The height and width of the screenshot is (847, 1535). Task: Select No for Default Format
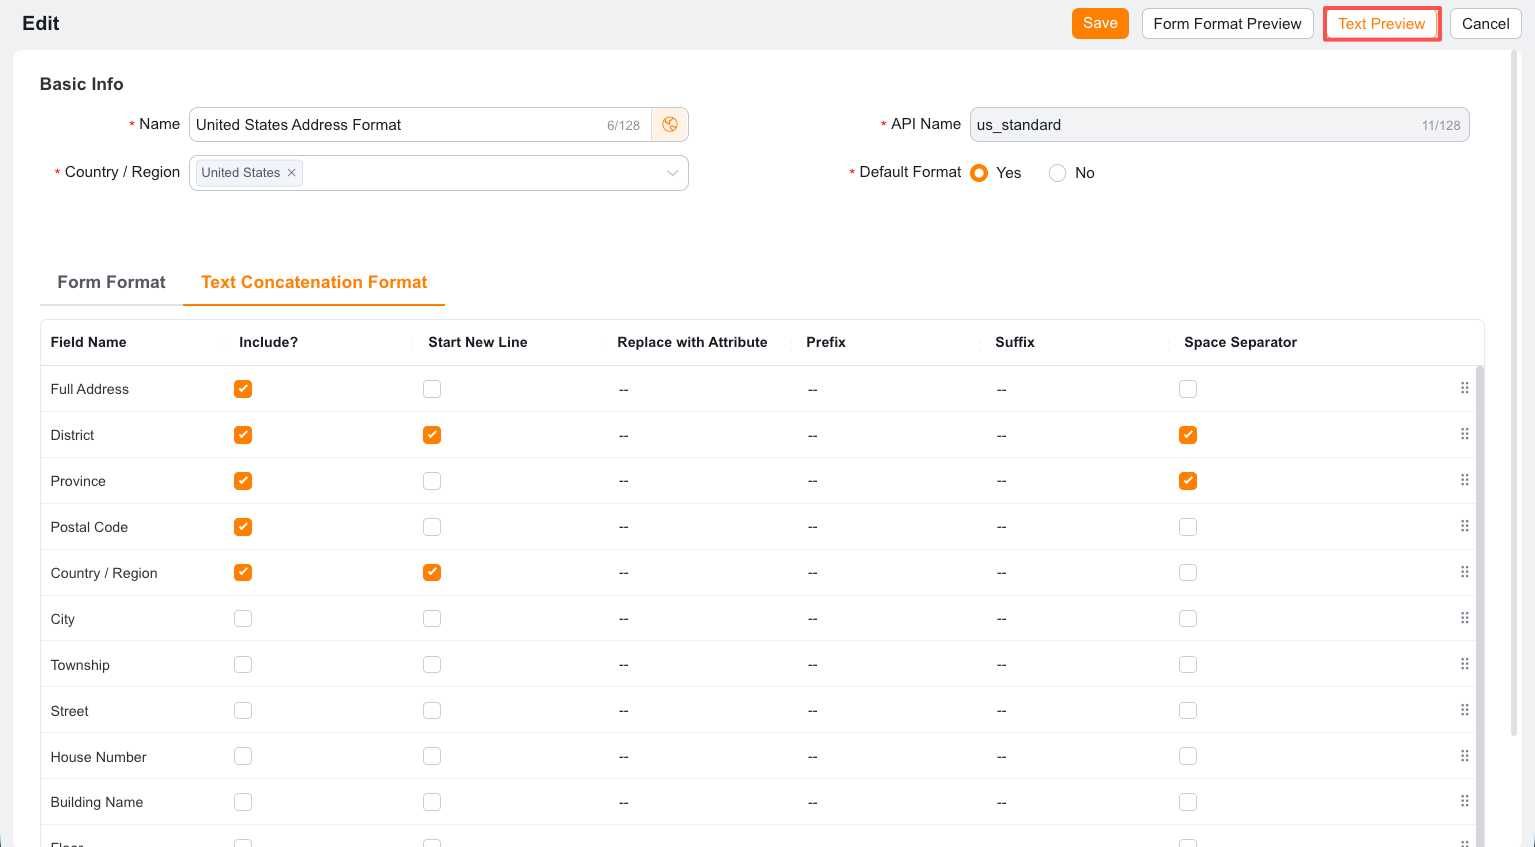1057,173
